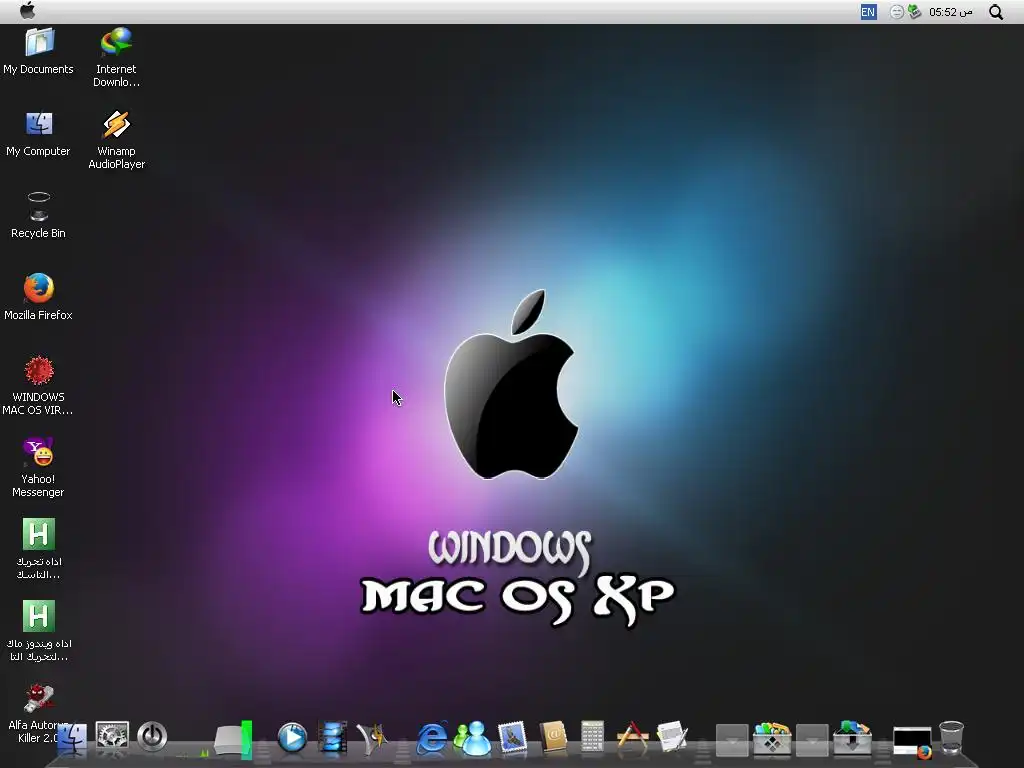Viewport: 1024px width, 768px height.
Task: Select the Yahoo! Messenger desktop icon
Action: [x=39, y=468]
